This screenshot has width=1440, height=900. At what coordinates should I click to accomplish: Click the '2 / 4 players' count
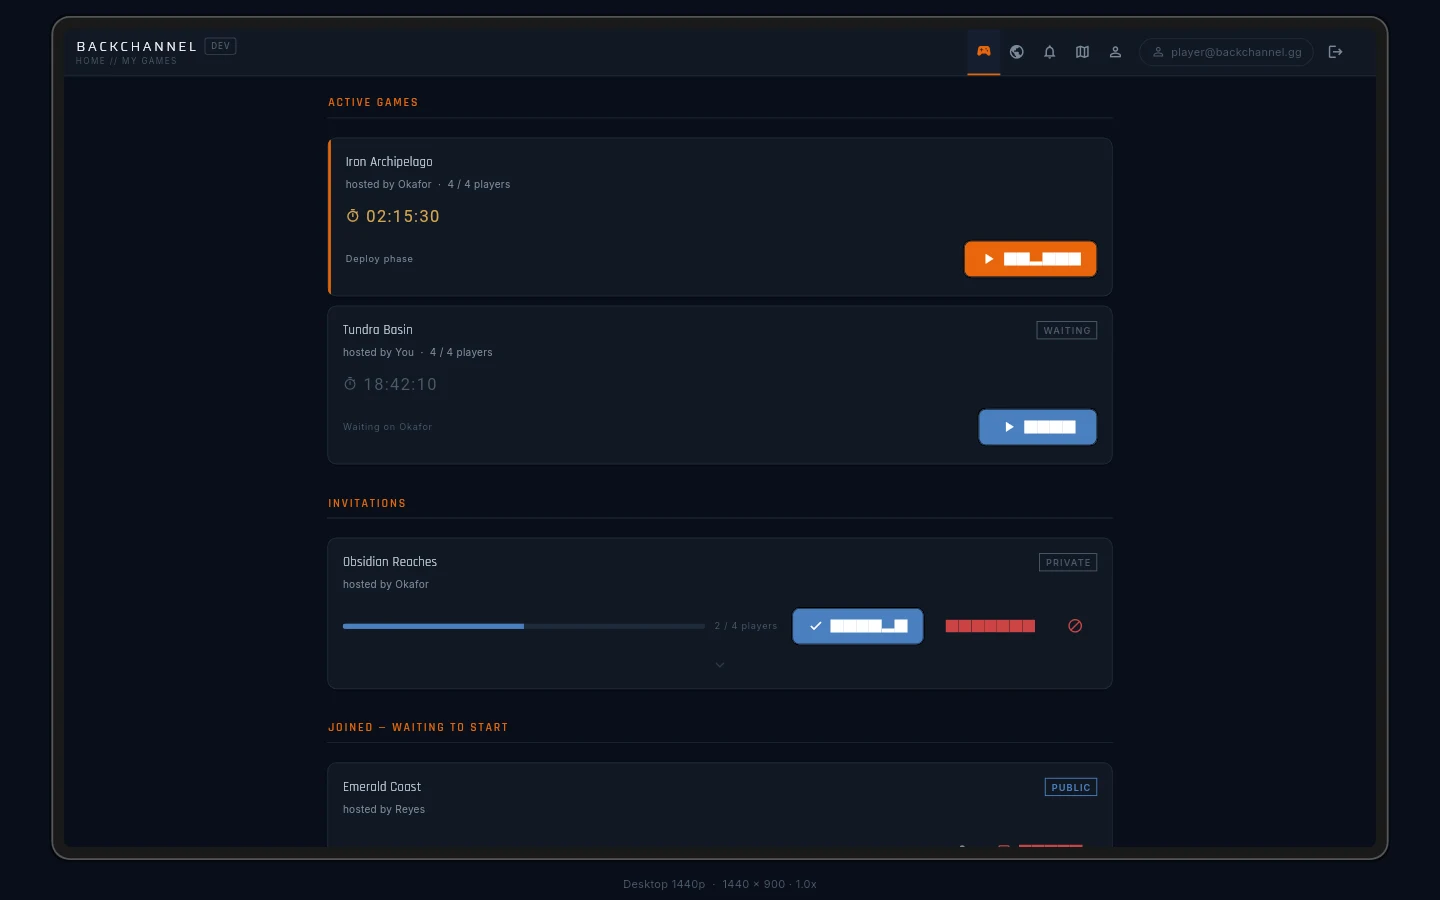[746, 626]
